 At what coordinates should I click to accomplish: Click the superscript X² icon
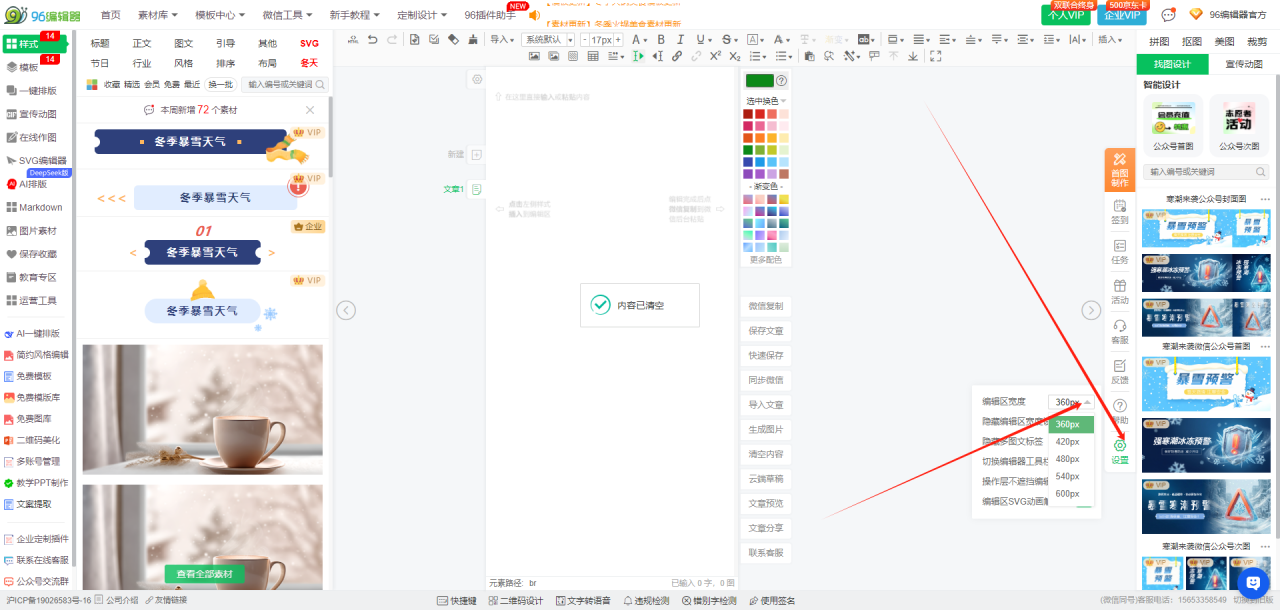pos(715,56)
